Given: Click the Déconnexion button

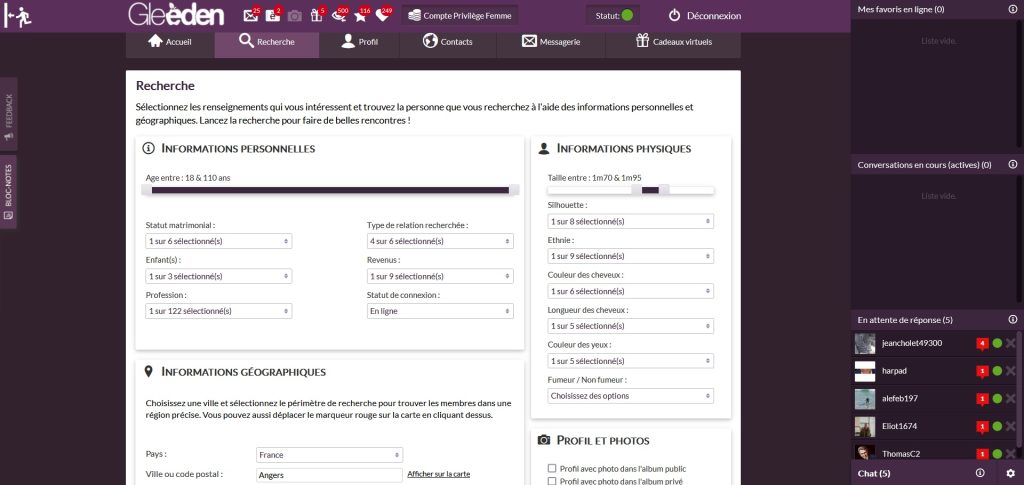Looking at the screenshot, I should point(705,16).
